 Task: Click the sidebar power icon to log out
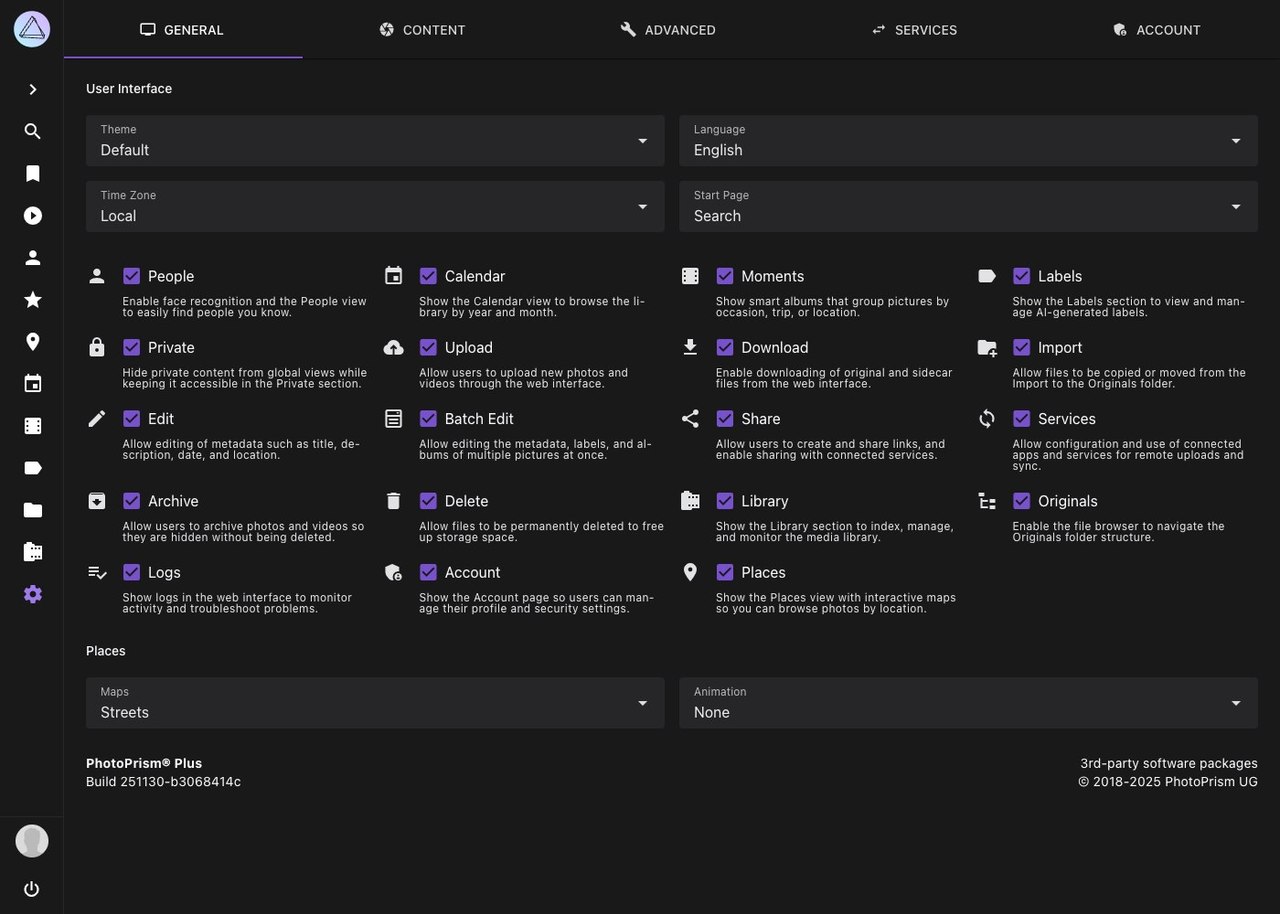(x=32, y=889)
